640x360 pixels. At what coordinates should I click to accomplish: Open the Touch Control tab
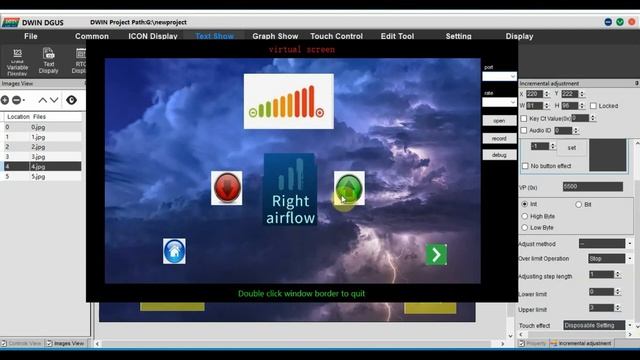point(336,36)
